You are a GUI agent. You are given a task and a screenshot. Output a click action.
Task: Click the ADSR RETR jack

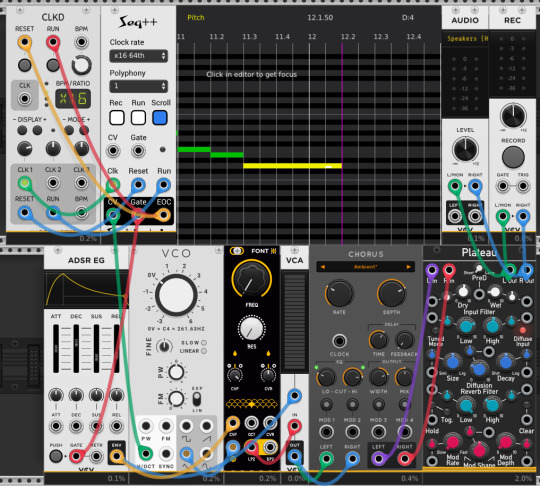tap(96, 456)
